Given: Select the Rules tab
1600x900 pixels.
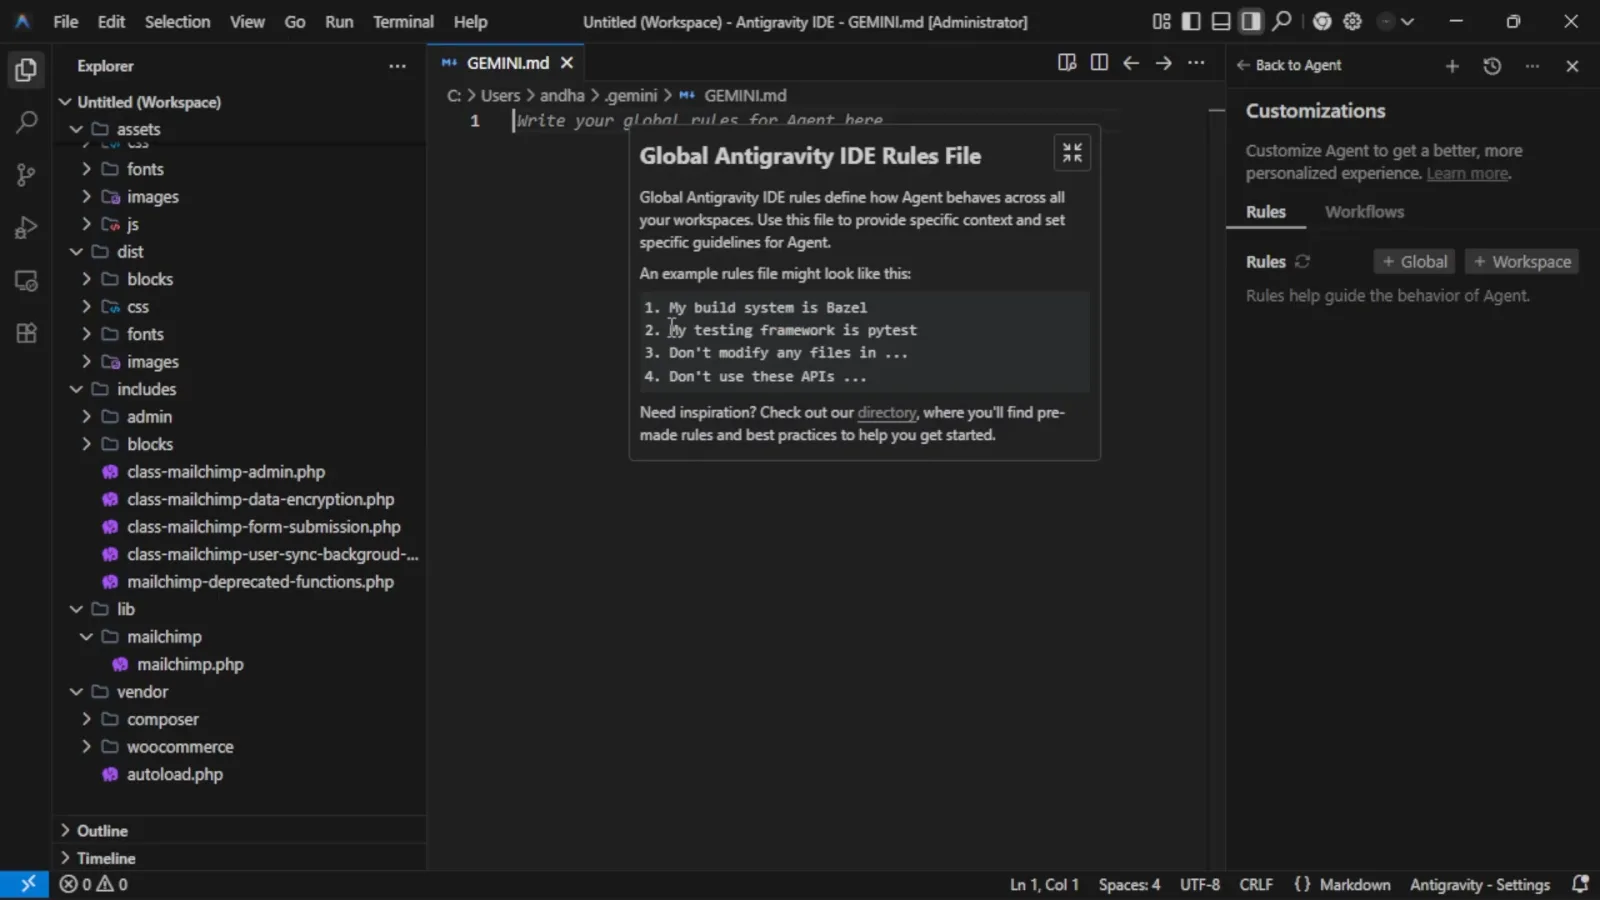Looking at the screenshot, I should pos(1265,212).
